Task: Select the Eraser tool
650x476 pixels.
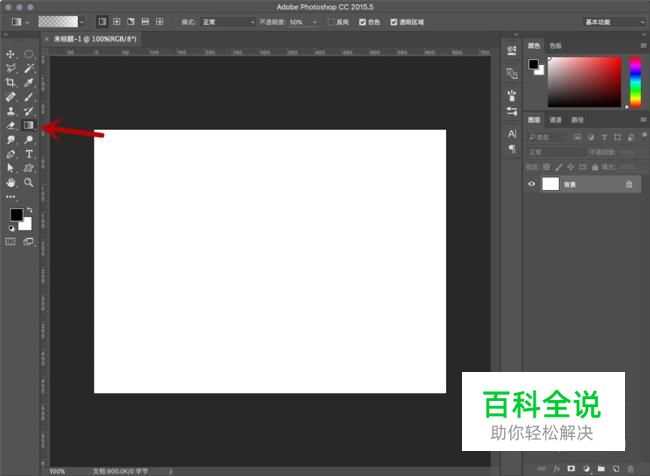Action: pos(11,125)
